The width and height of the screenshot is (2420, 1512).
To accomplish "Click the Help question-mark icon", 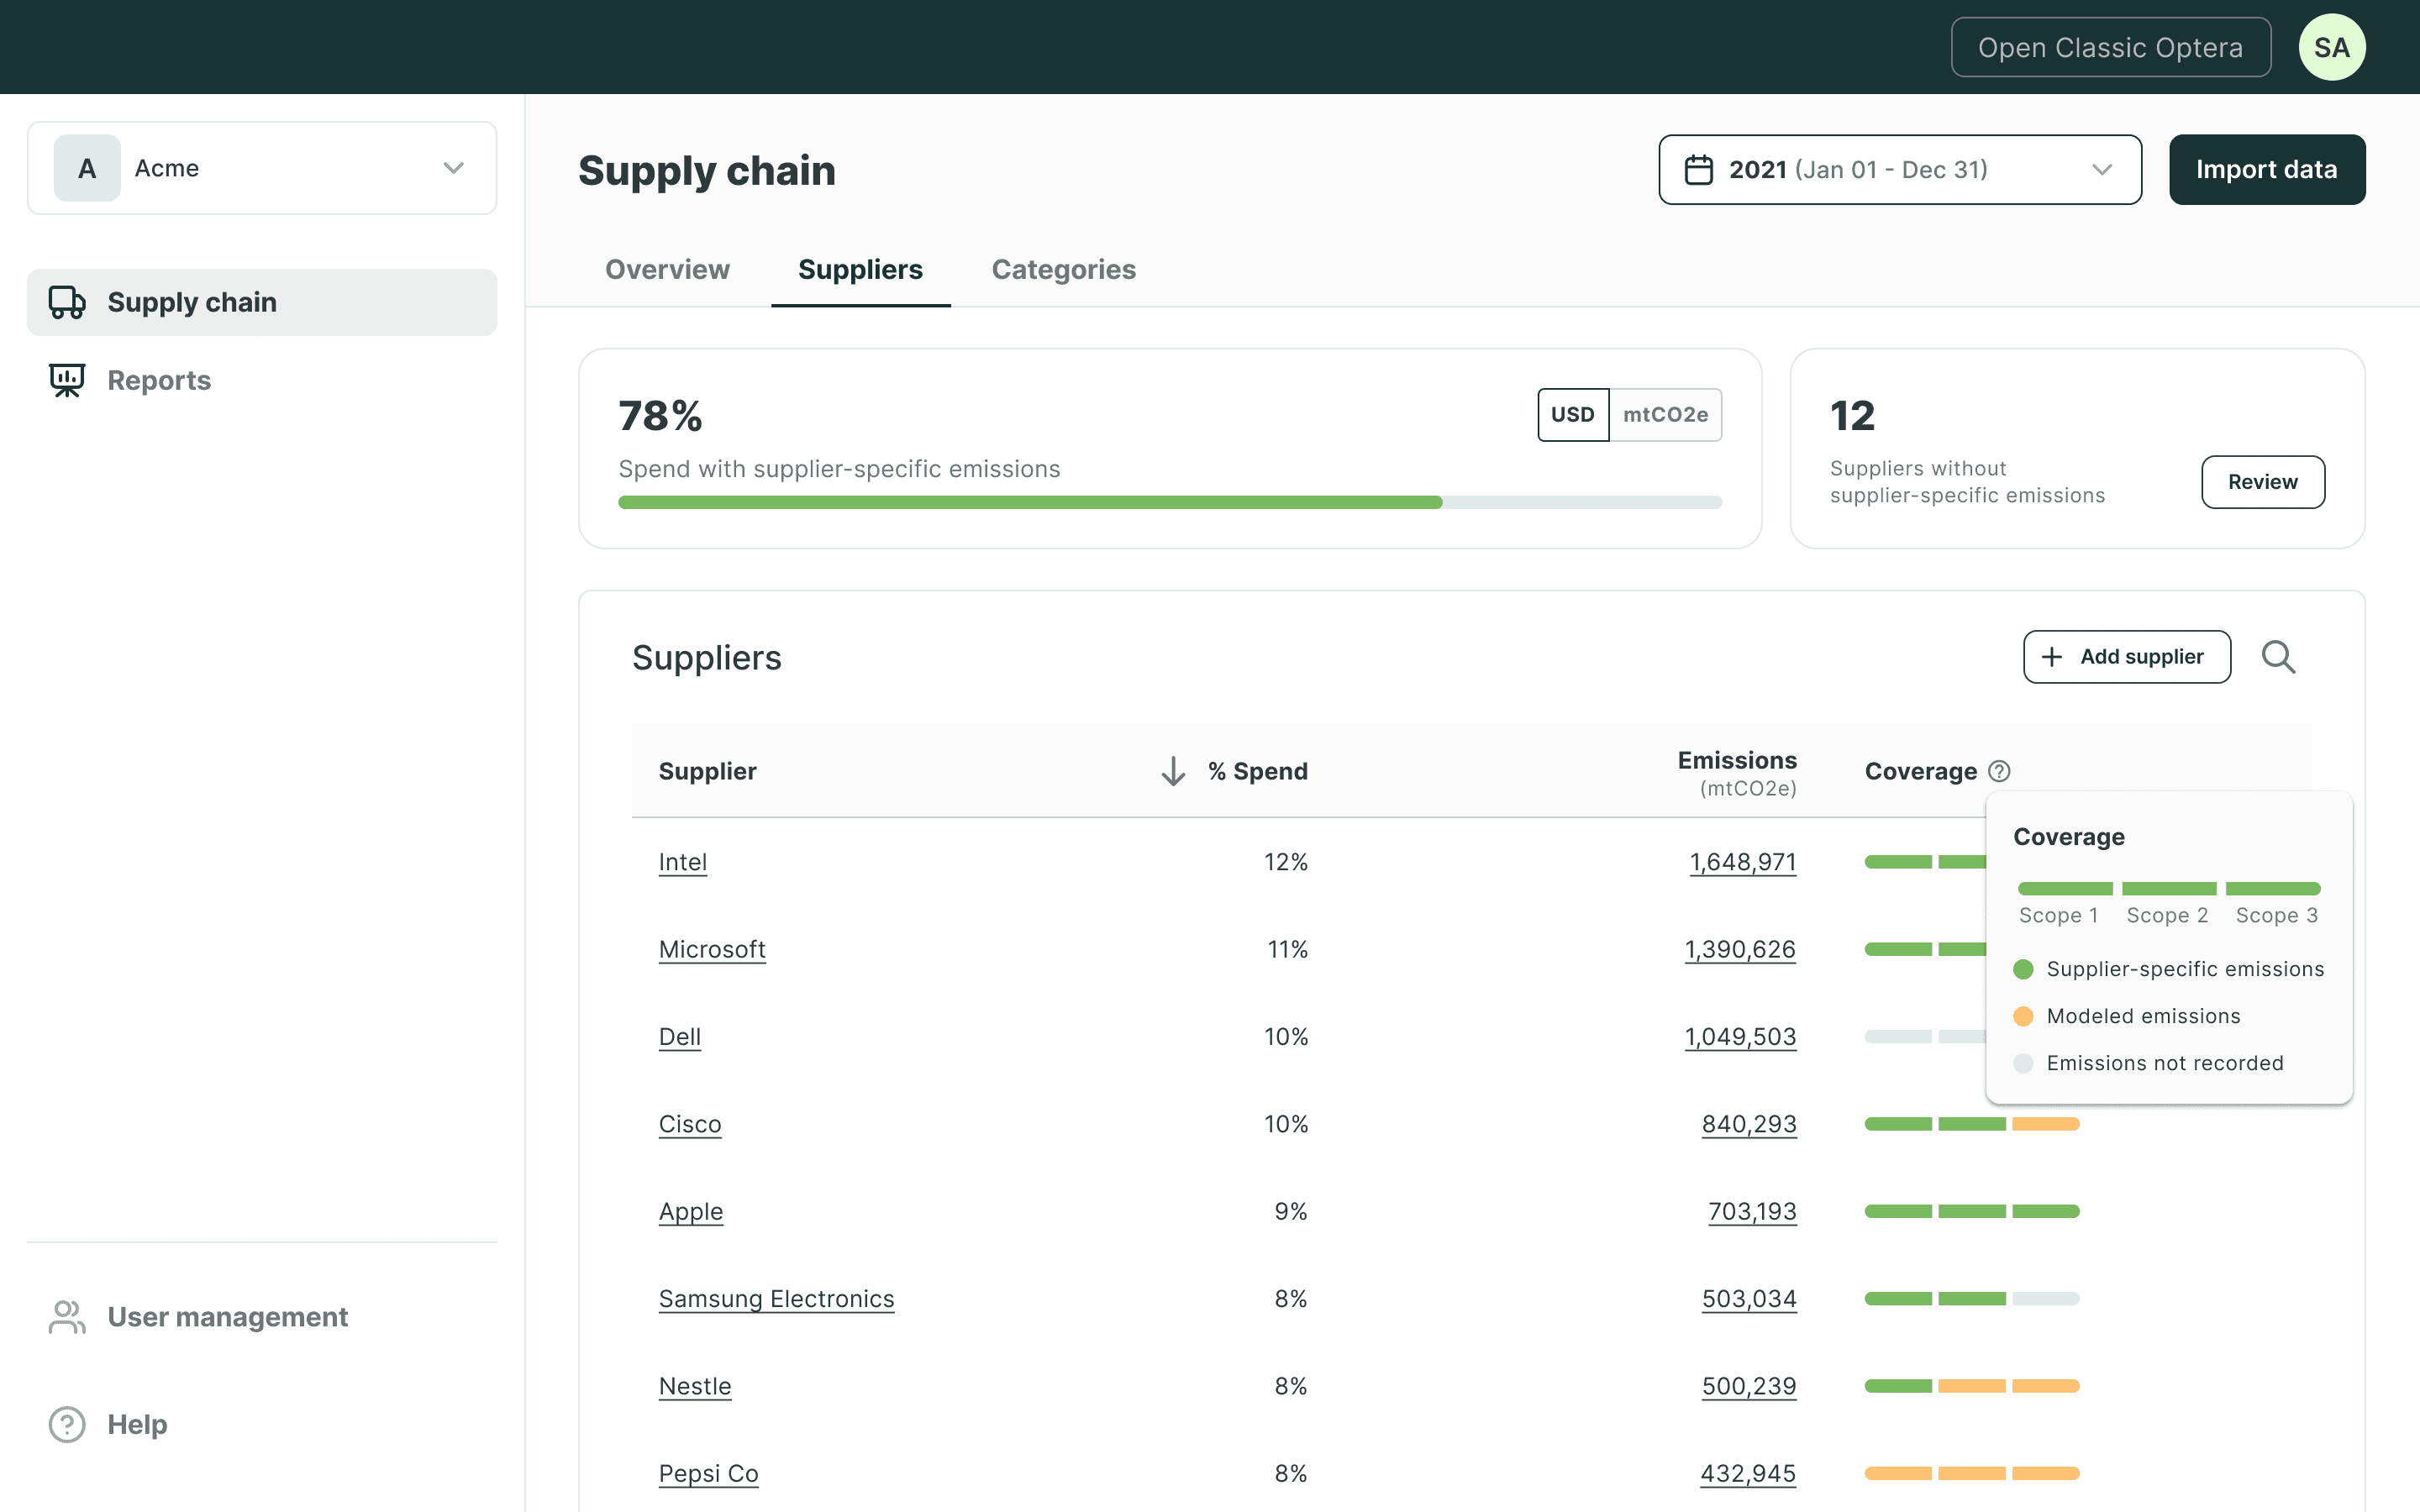I will pyautogui.click(x=67, y=1424).
